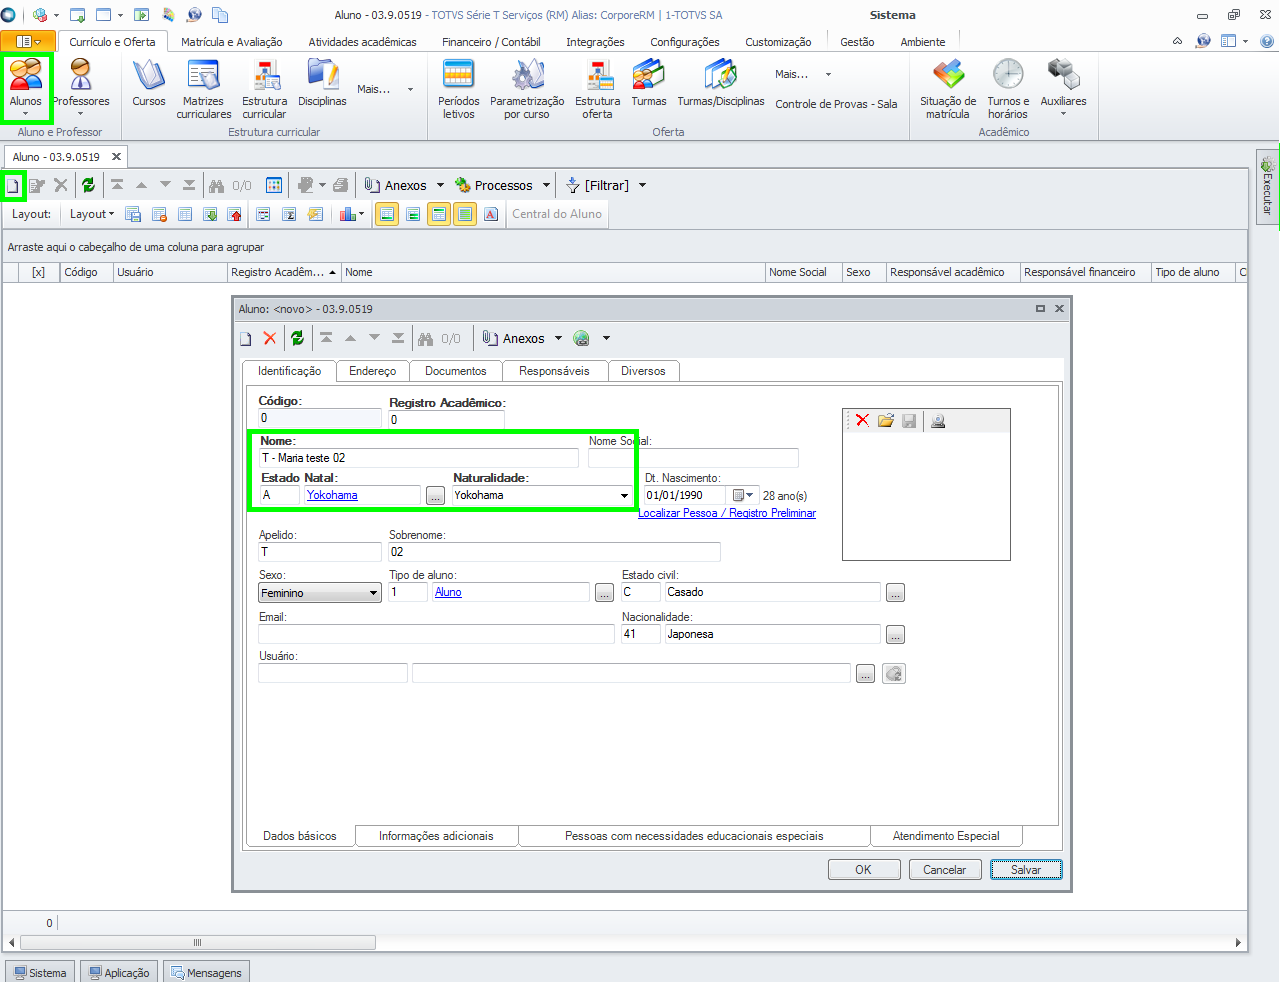Image resolution: width=1280 pixels, height=982 pixels.
Task: Open the date picker for Dt. Nascimento
Action: [x=743, y=495]
